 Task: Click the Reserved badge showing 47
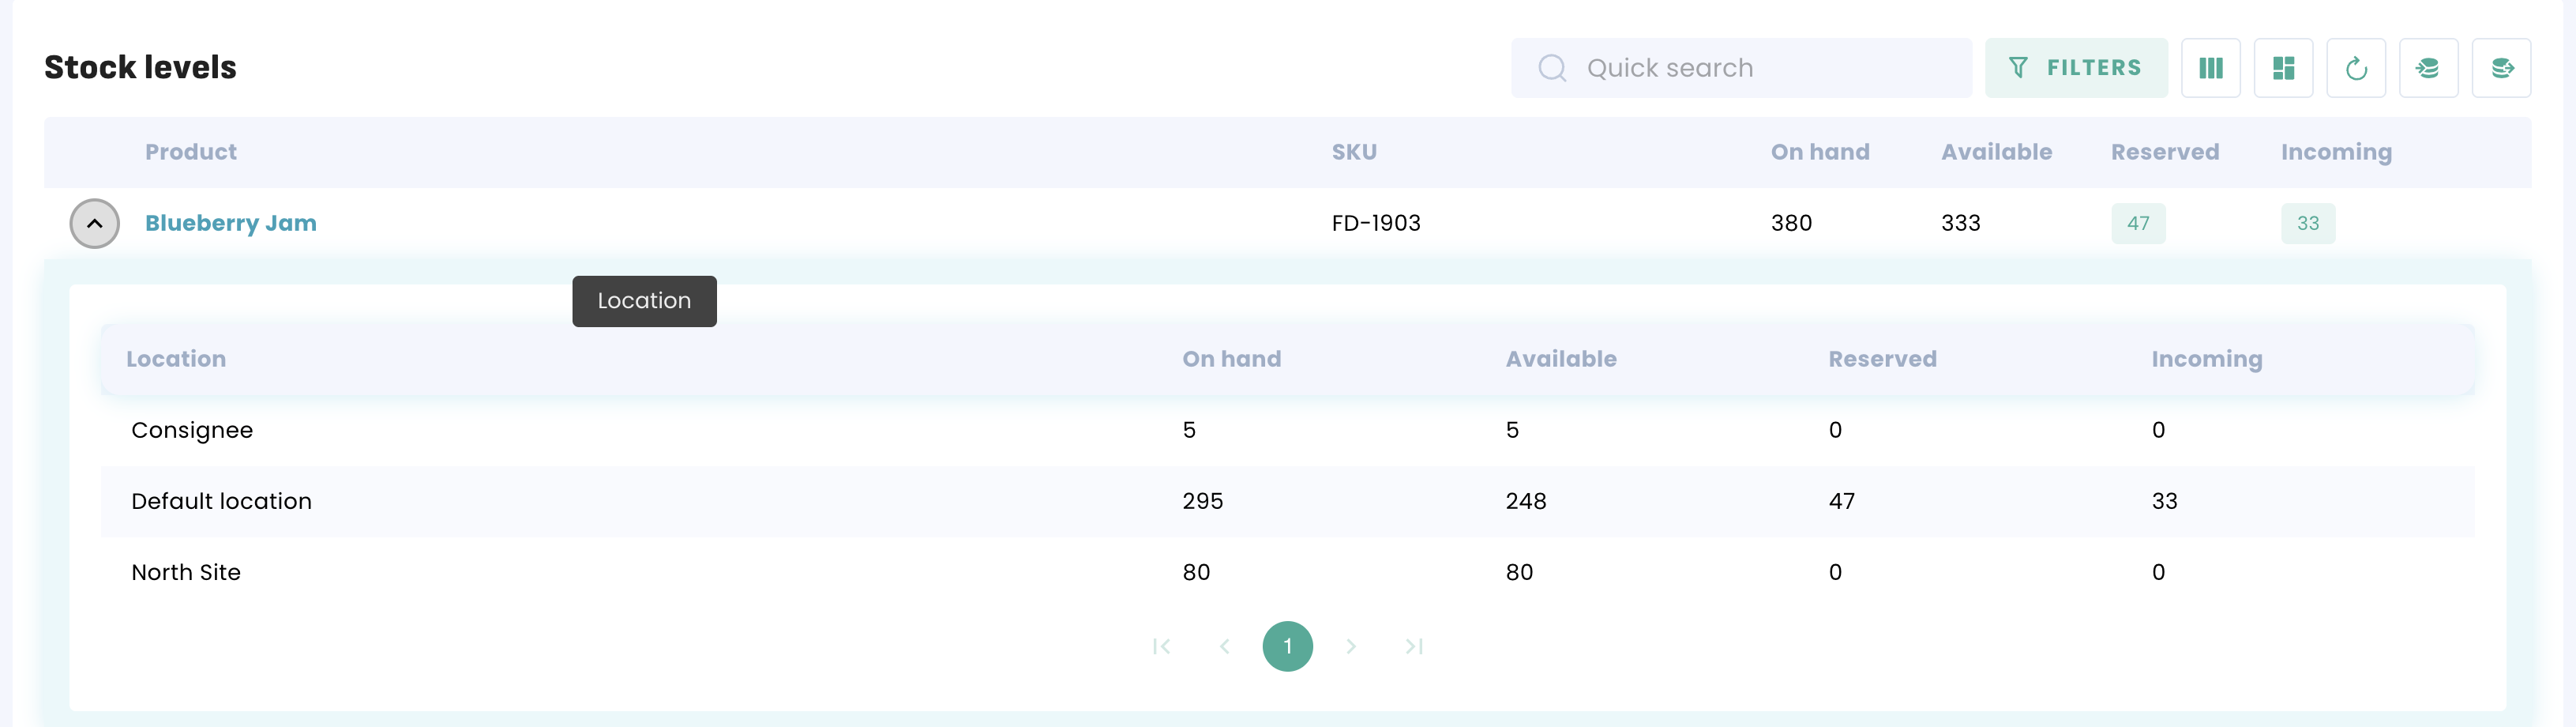(2138, 223)
